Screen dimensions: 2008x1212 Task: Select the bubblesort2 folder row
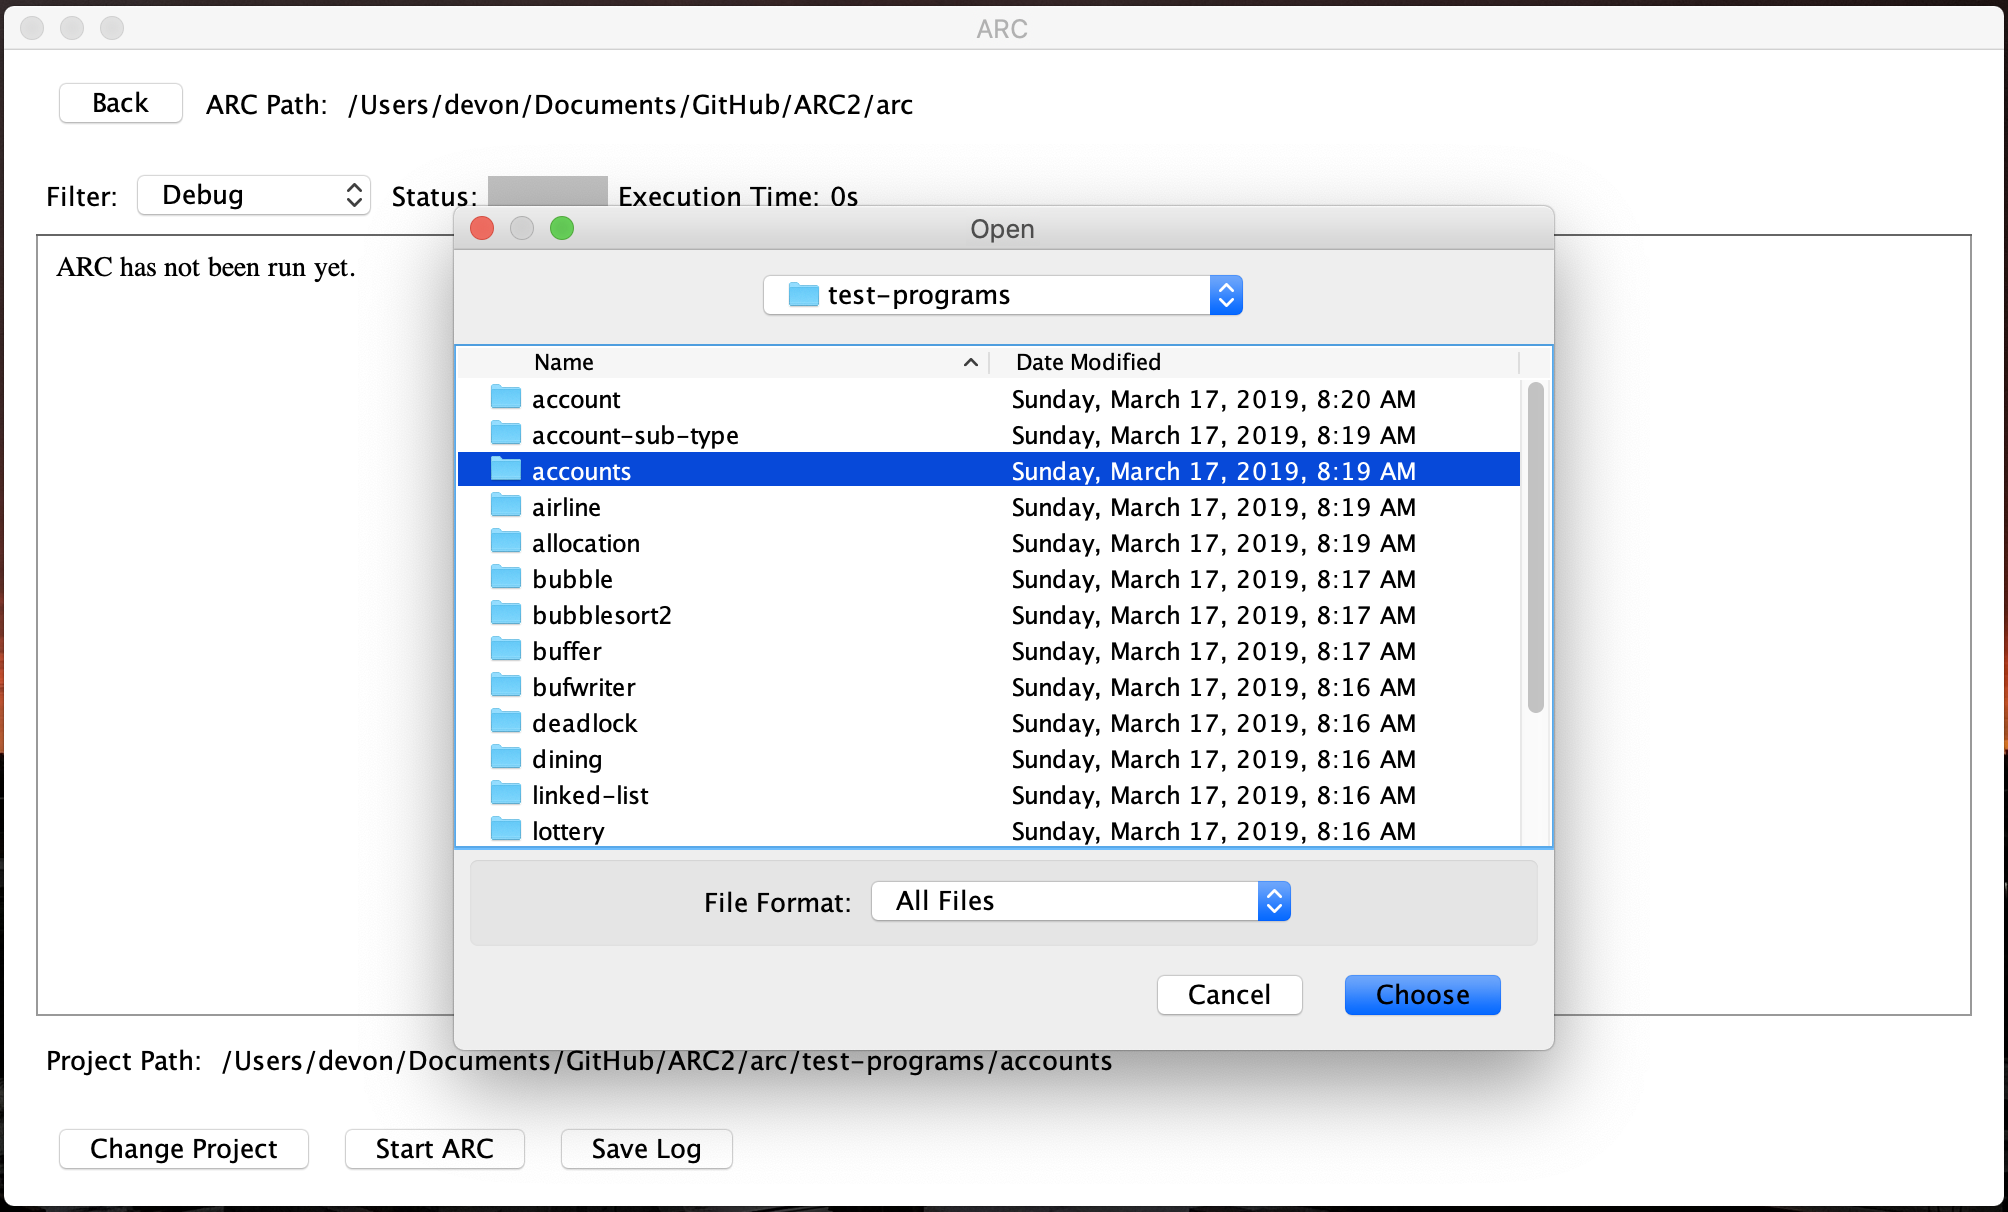602,615
